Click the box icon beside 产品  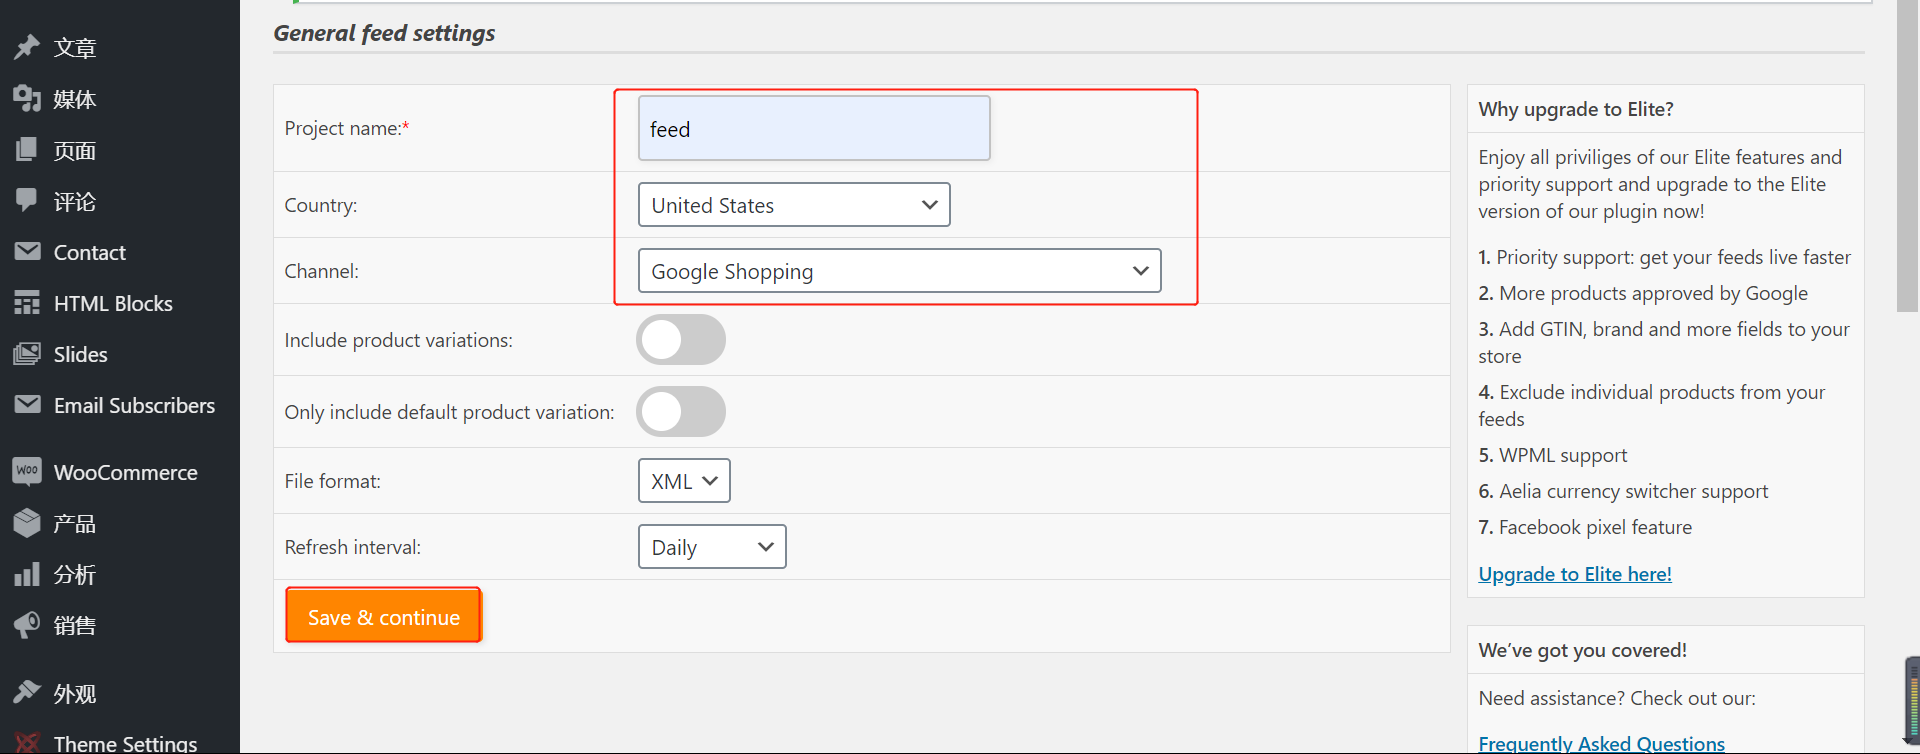tap(27, 522)
